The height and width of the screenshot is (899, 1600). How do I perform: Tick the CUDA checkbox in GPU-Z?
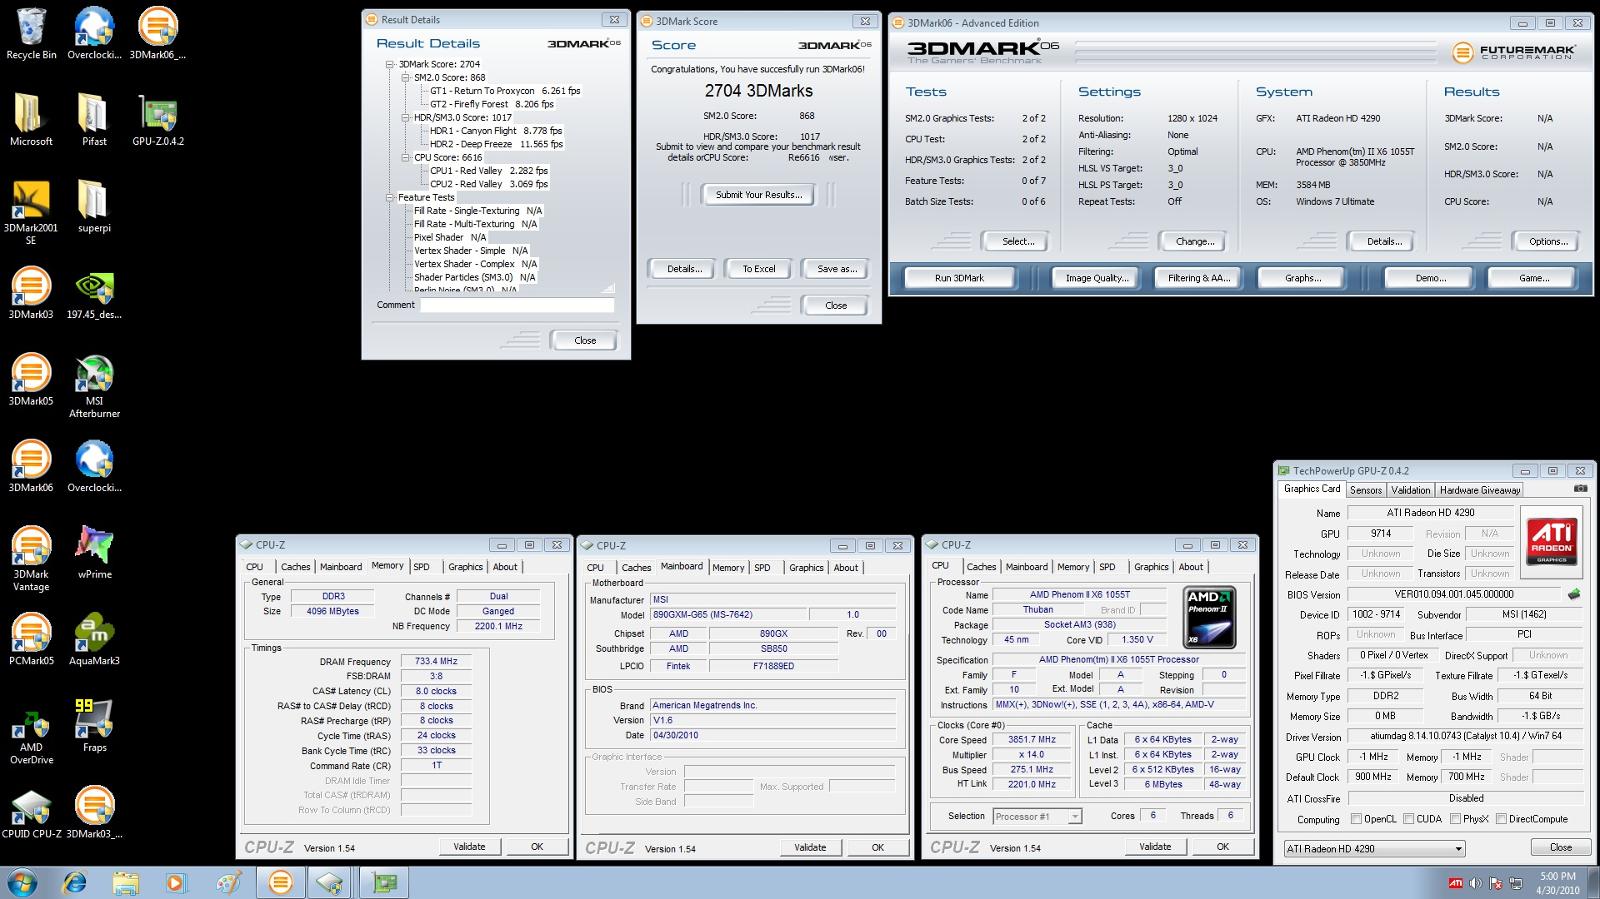pos(1408,819)
